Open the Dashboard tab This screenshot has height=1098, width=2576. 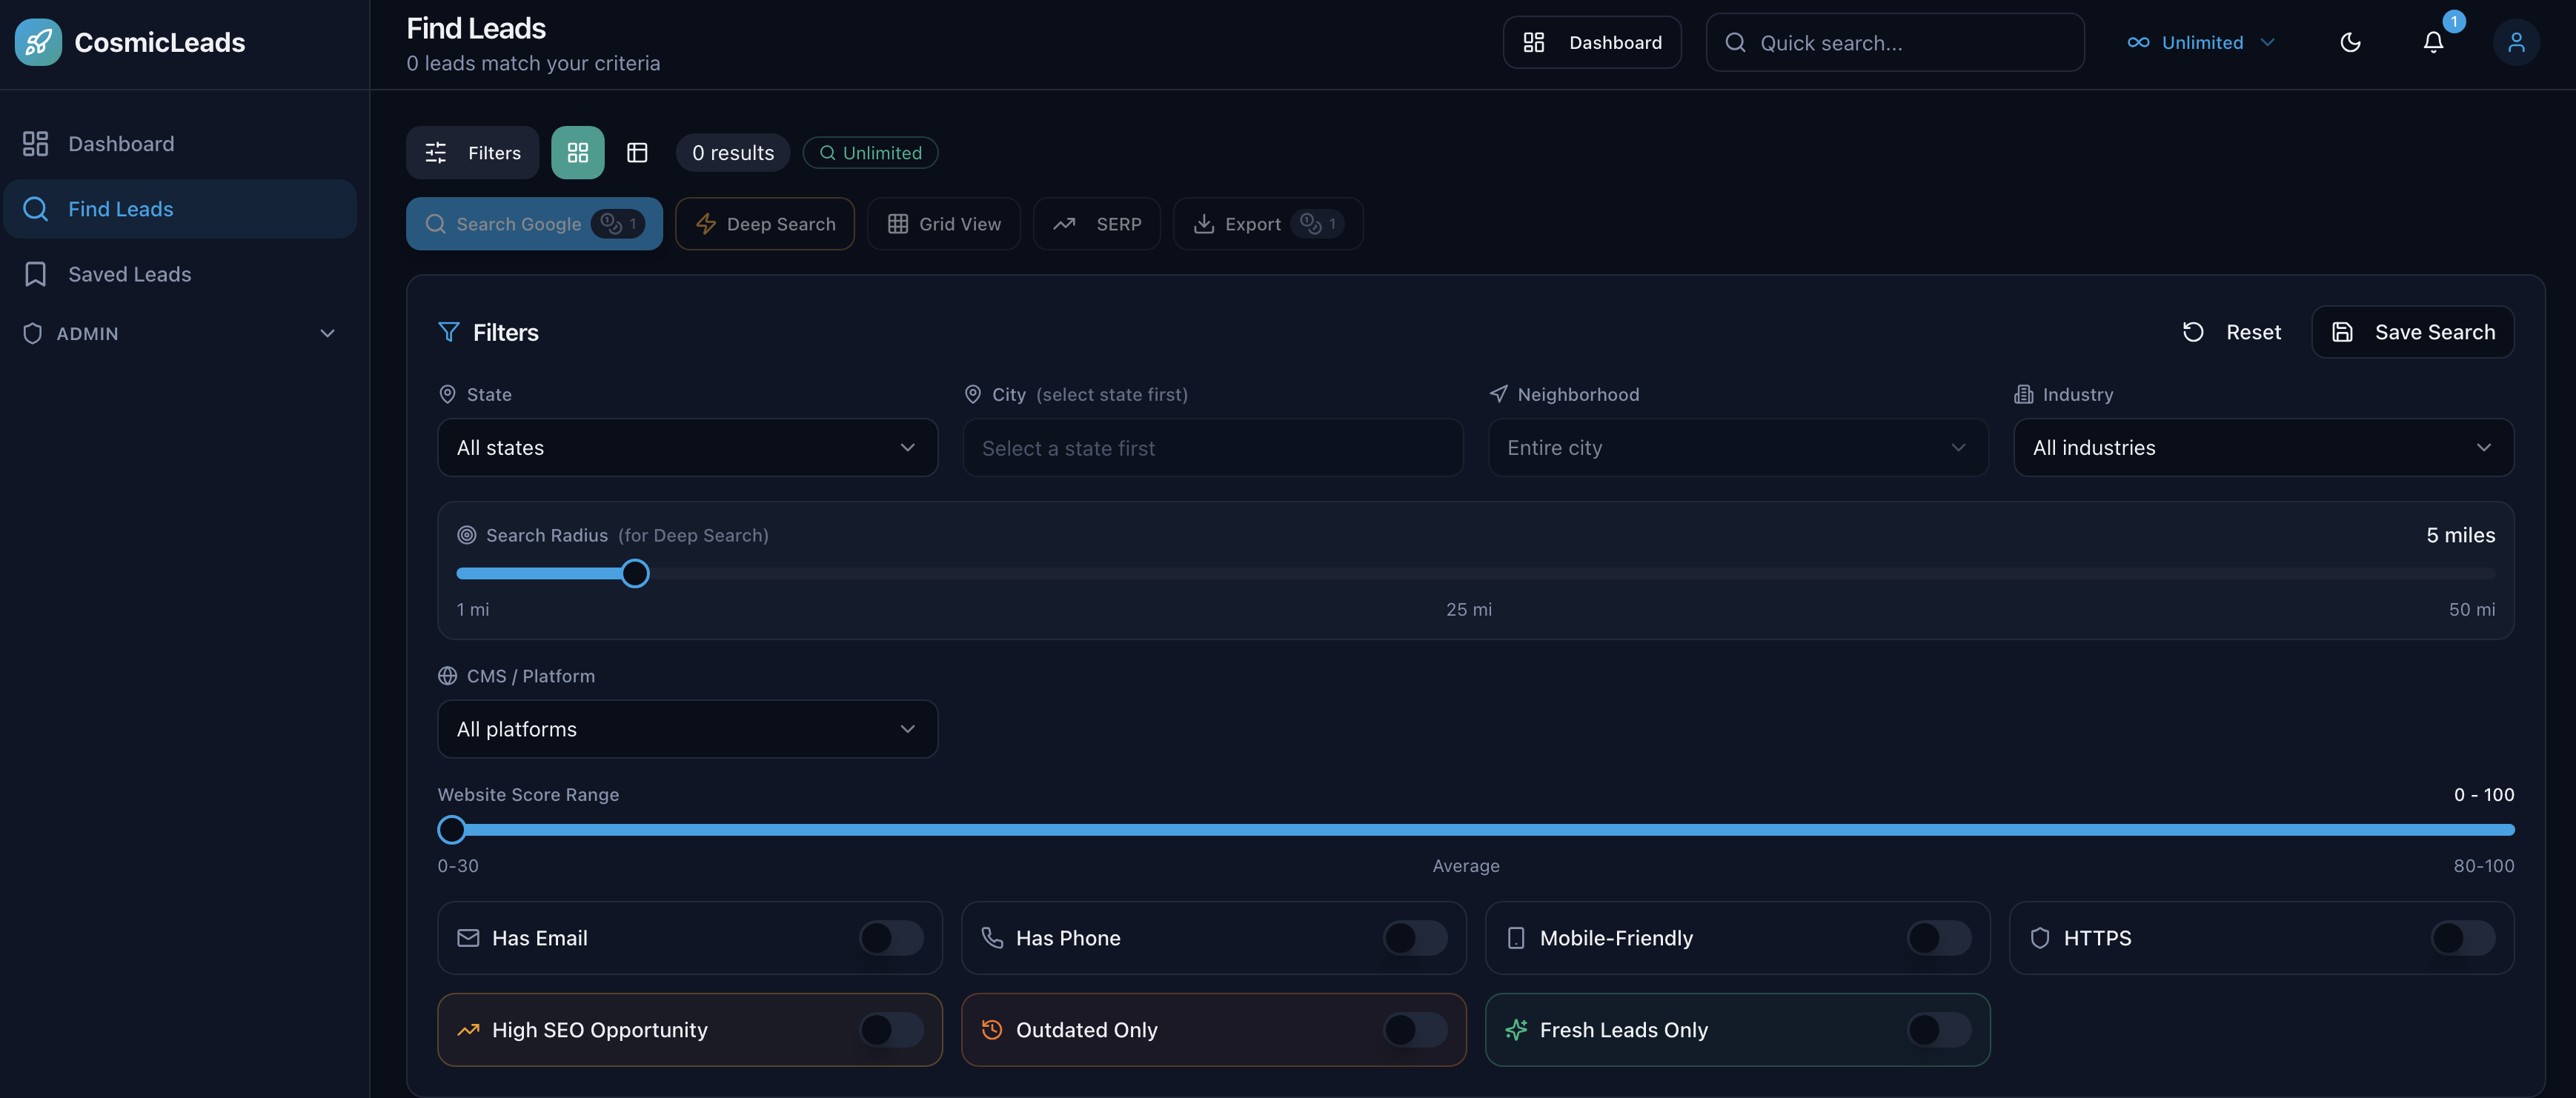tap(1592, 42)
